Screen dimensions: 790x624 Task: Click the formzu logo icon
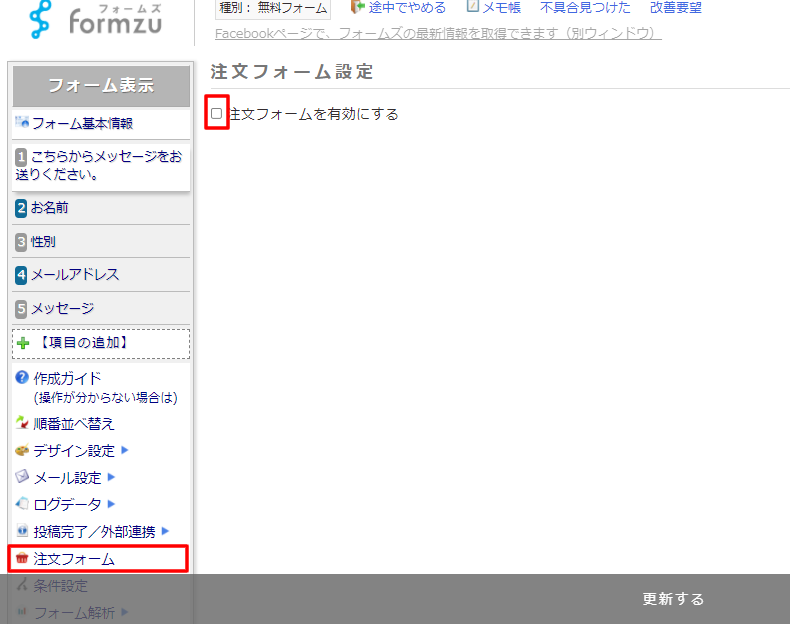coord(40,18)
